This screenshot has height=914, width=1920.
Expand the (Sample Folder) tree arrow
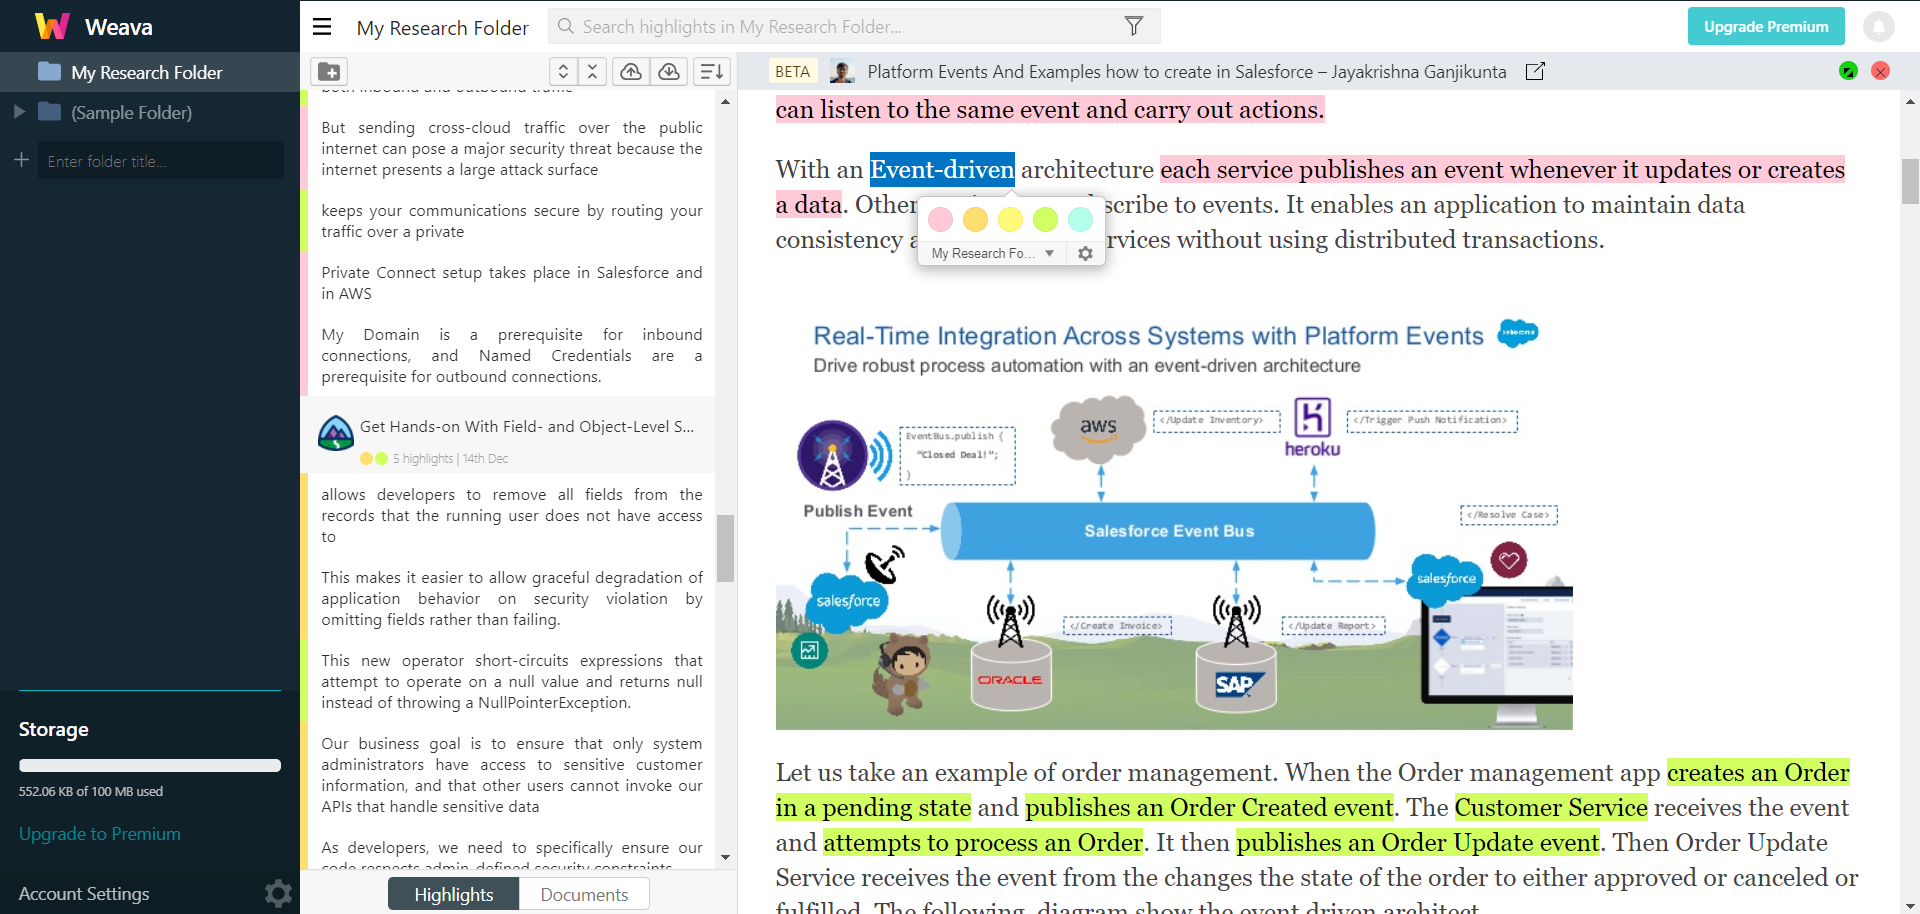point(18,112)
